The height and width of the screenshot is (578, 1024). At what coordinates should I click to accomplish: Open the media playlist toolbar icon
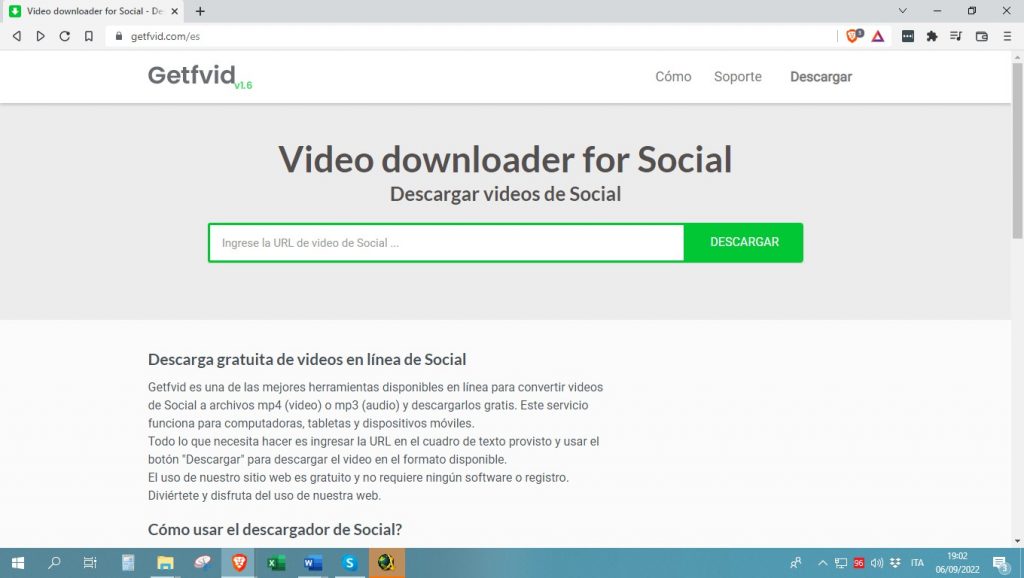click(956, 36)
